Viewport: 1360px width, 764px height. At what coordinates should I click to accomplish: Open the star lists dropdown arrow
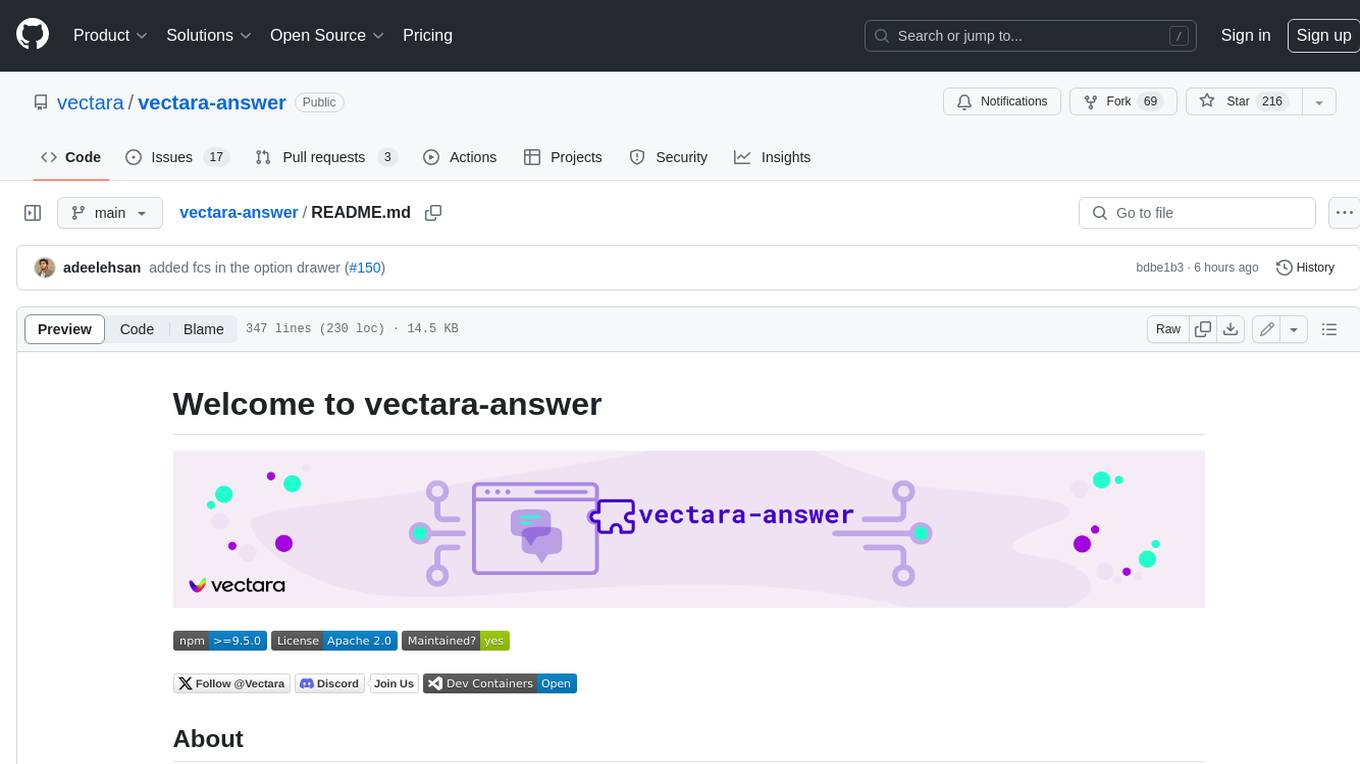coord(1319,102)
